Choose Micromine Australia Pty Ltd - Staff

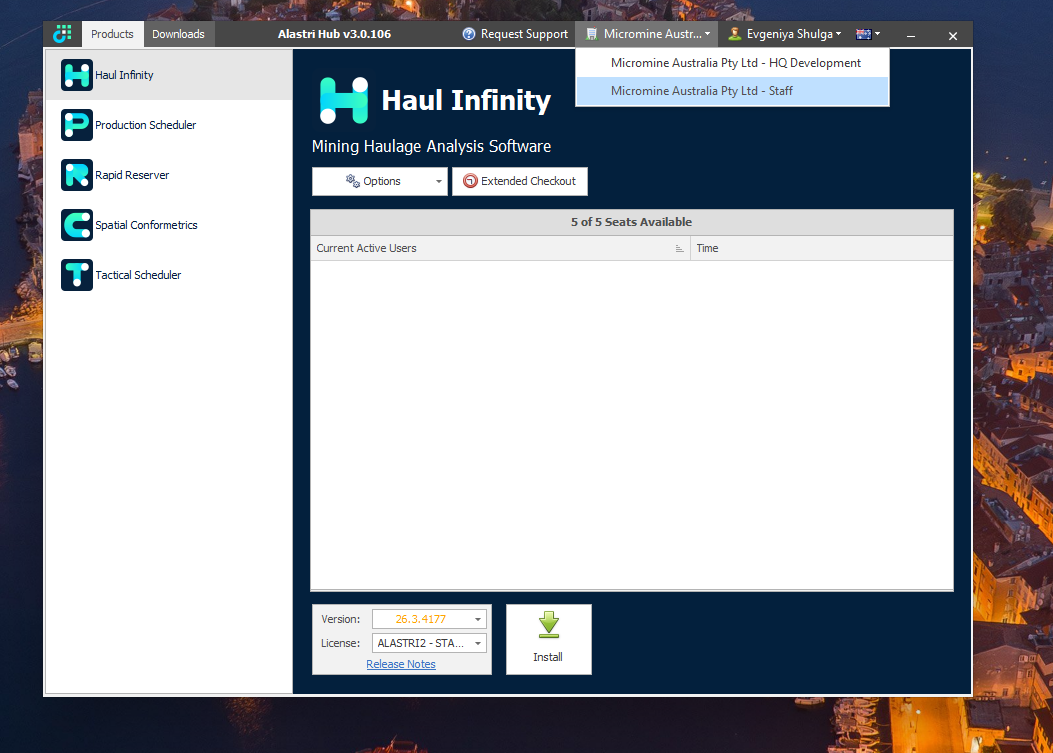(732, 91)
